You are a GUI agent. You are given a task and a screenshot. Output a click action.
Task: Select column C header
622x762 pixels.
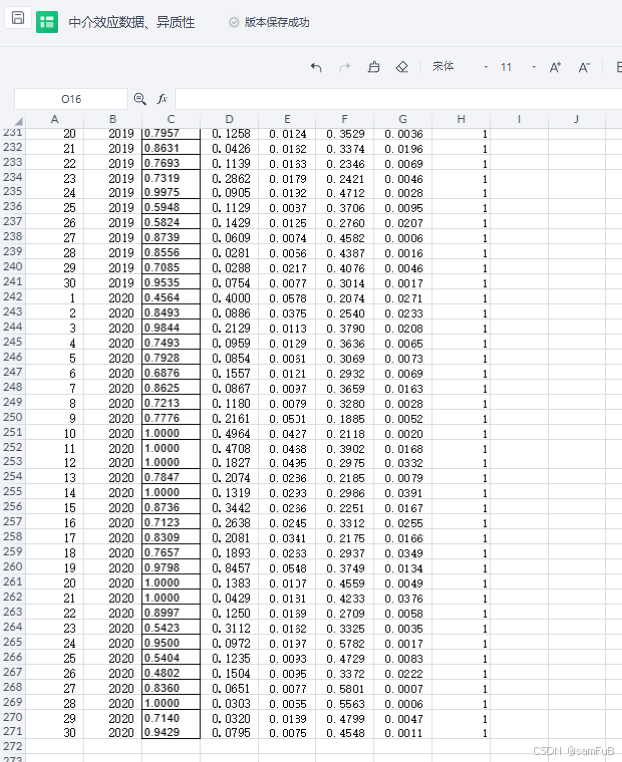pyautogui.click(x=171, y=120)
